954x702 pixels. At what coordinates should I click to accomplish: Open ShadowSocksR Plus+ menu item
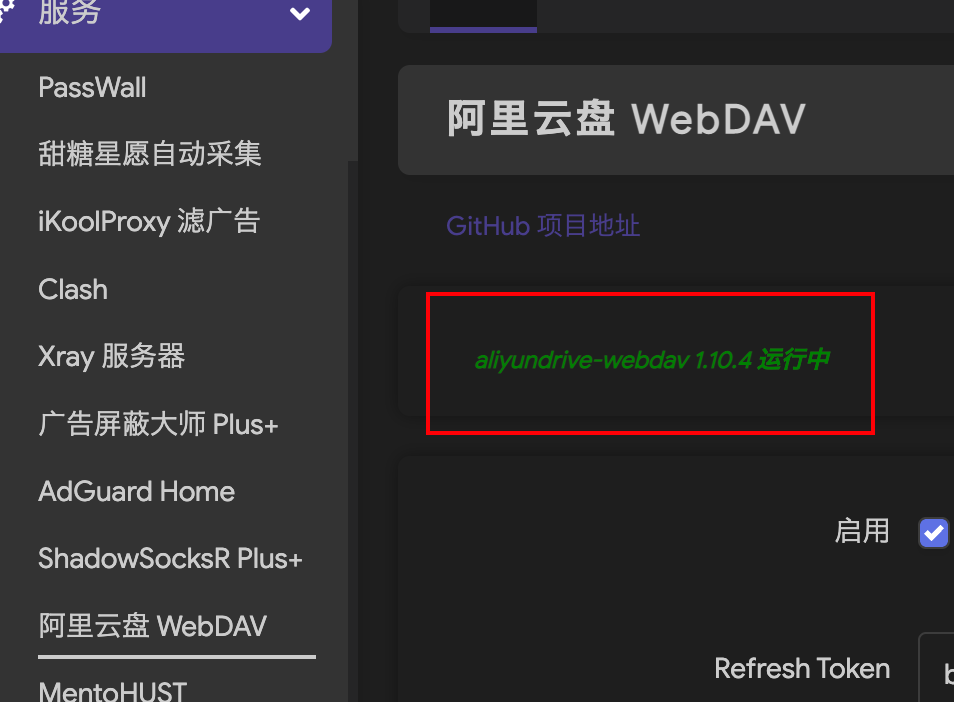(170, 558)
